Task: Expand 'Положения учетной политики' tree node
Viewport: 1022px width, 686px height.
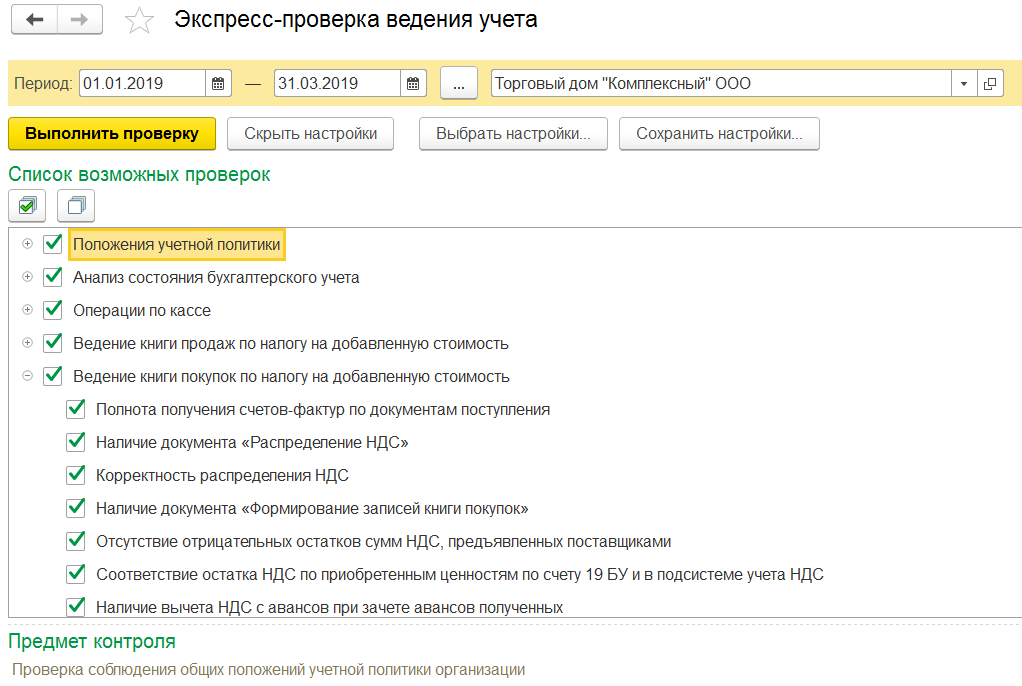Action: coord(28,244)
